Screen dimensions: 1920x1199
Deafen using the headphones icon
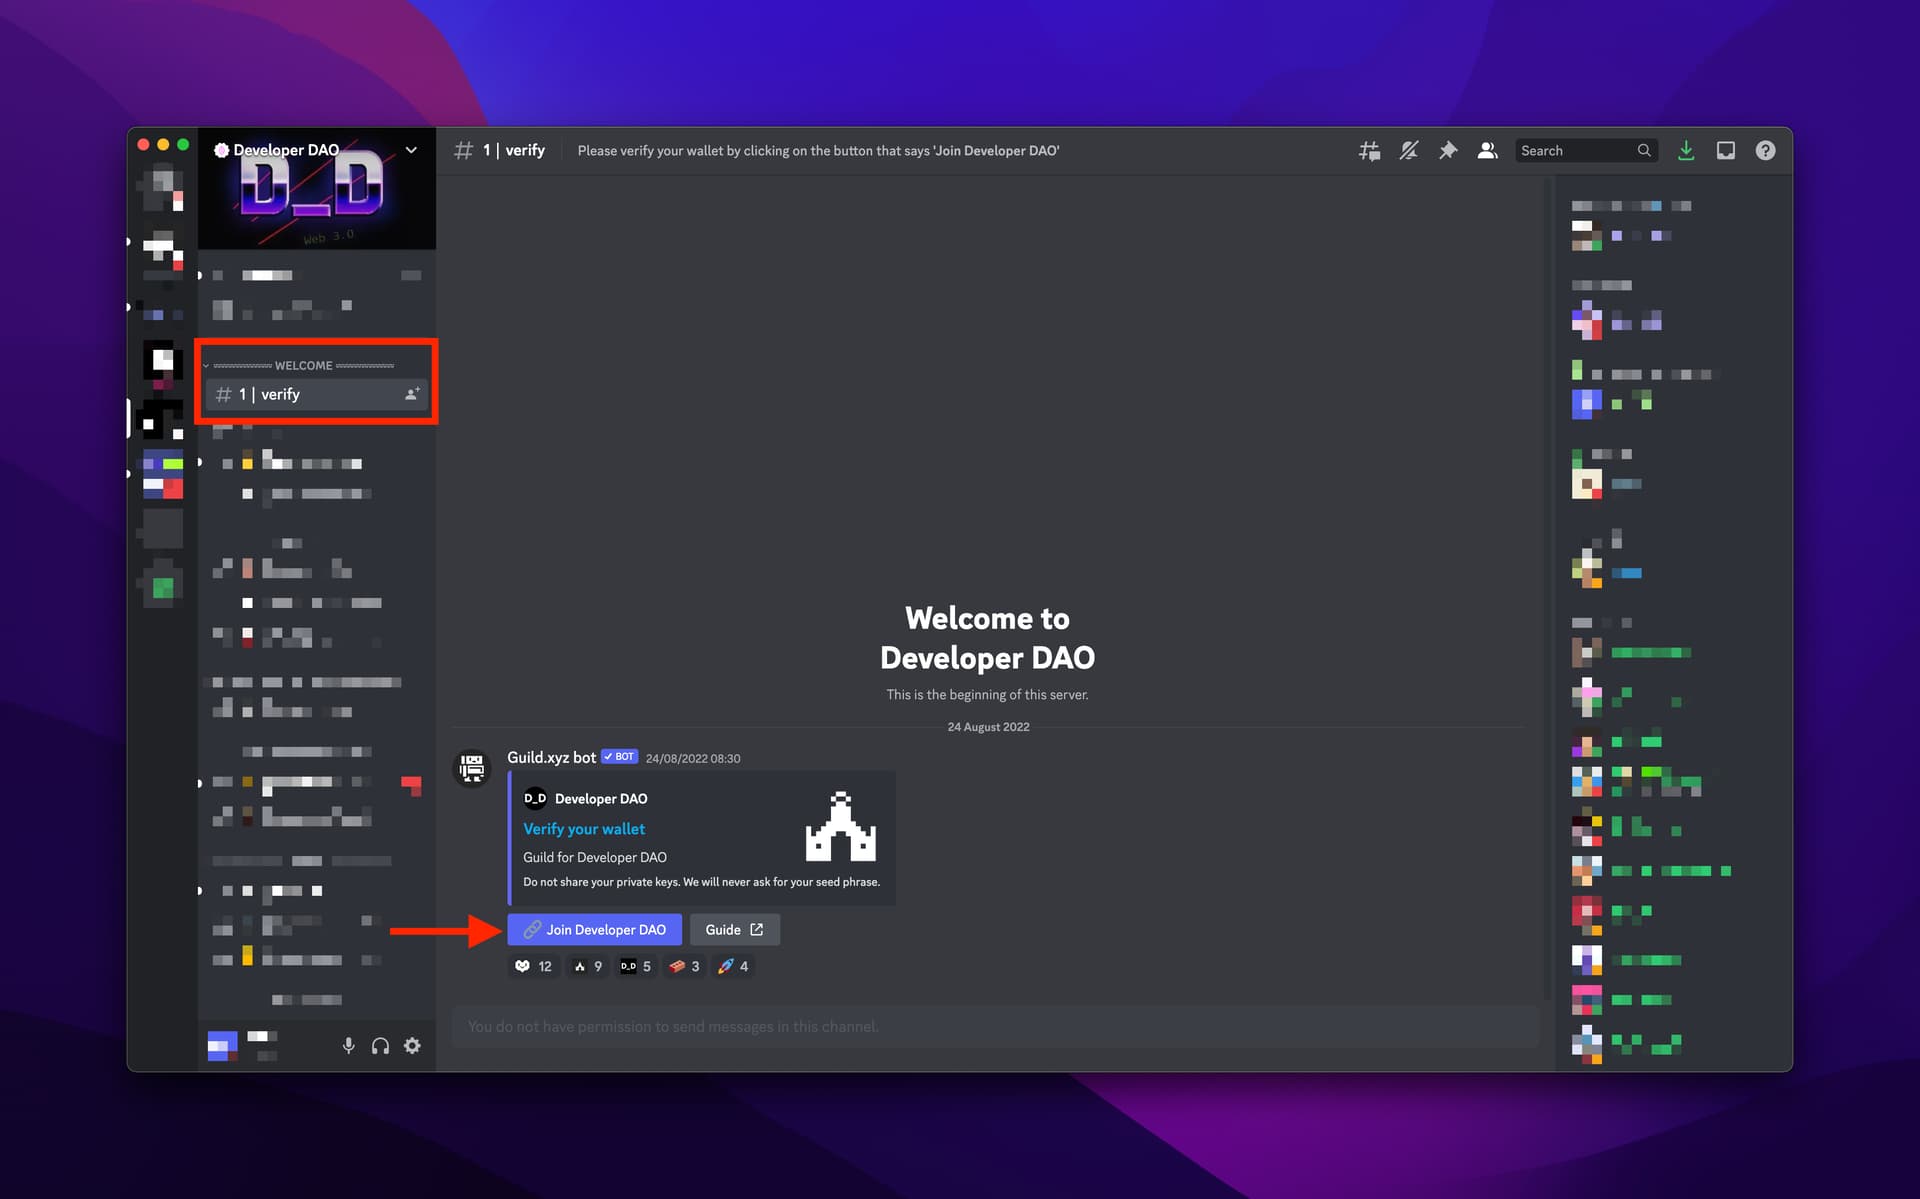click(380, 1046)
